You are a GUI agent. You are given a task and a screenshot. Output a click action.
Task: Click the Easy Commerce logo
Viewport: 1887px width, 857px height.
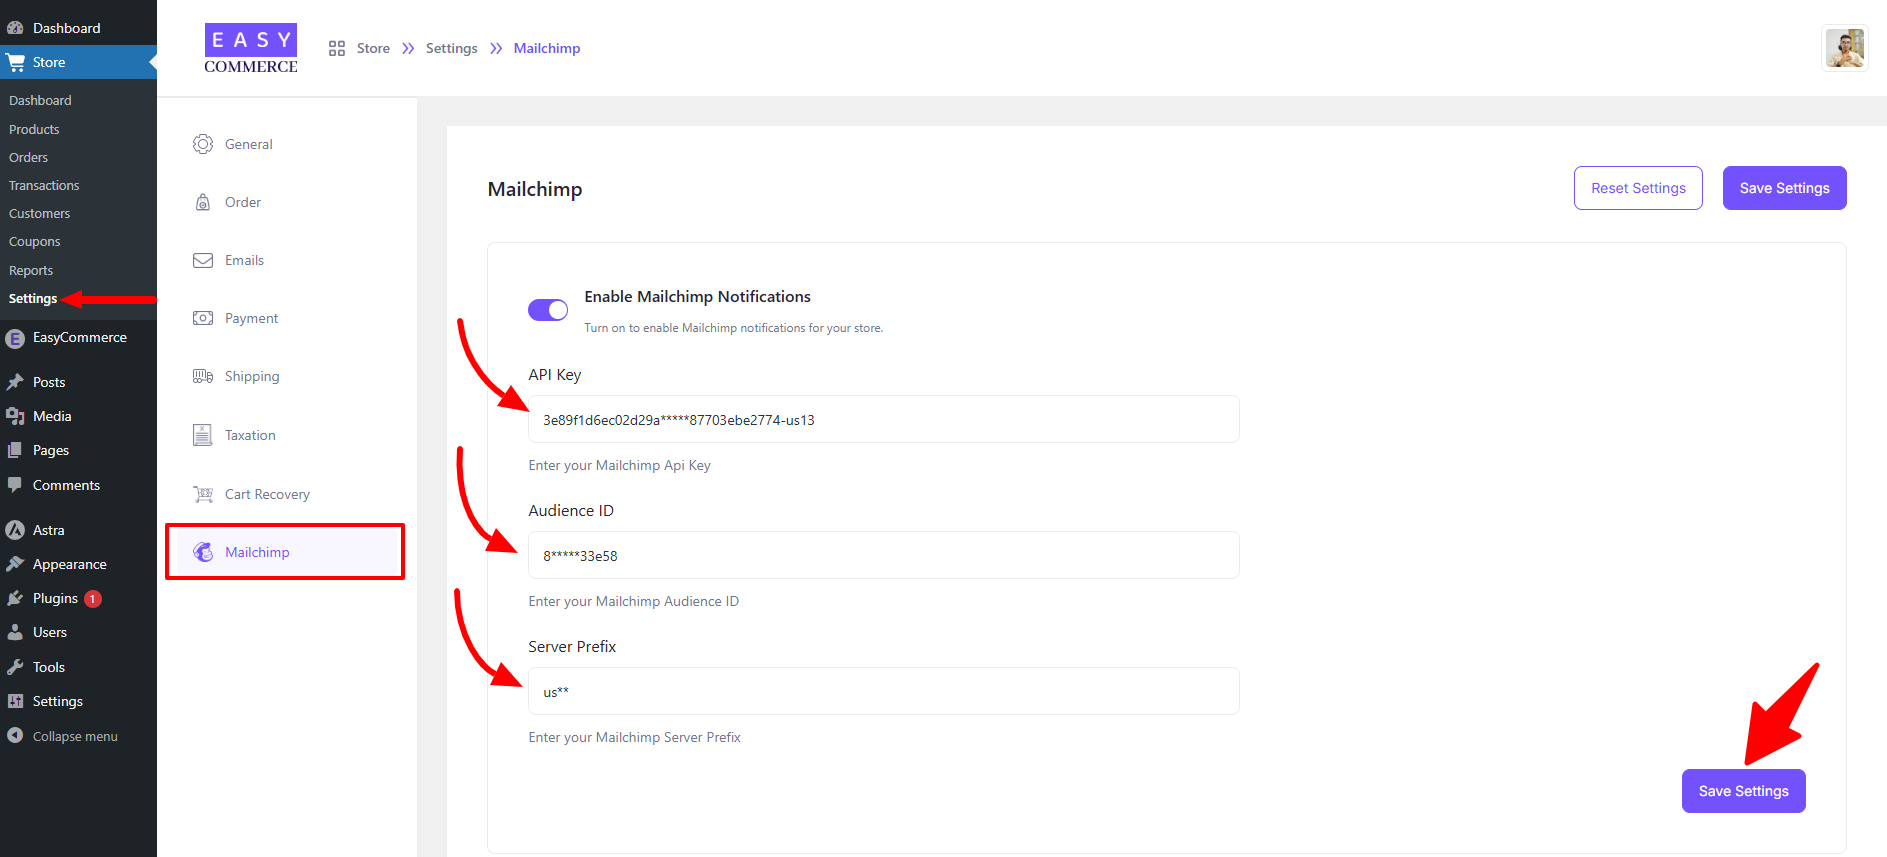pyautogui.click(x=251, y=49)
